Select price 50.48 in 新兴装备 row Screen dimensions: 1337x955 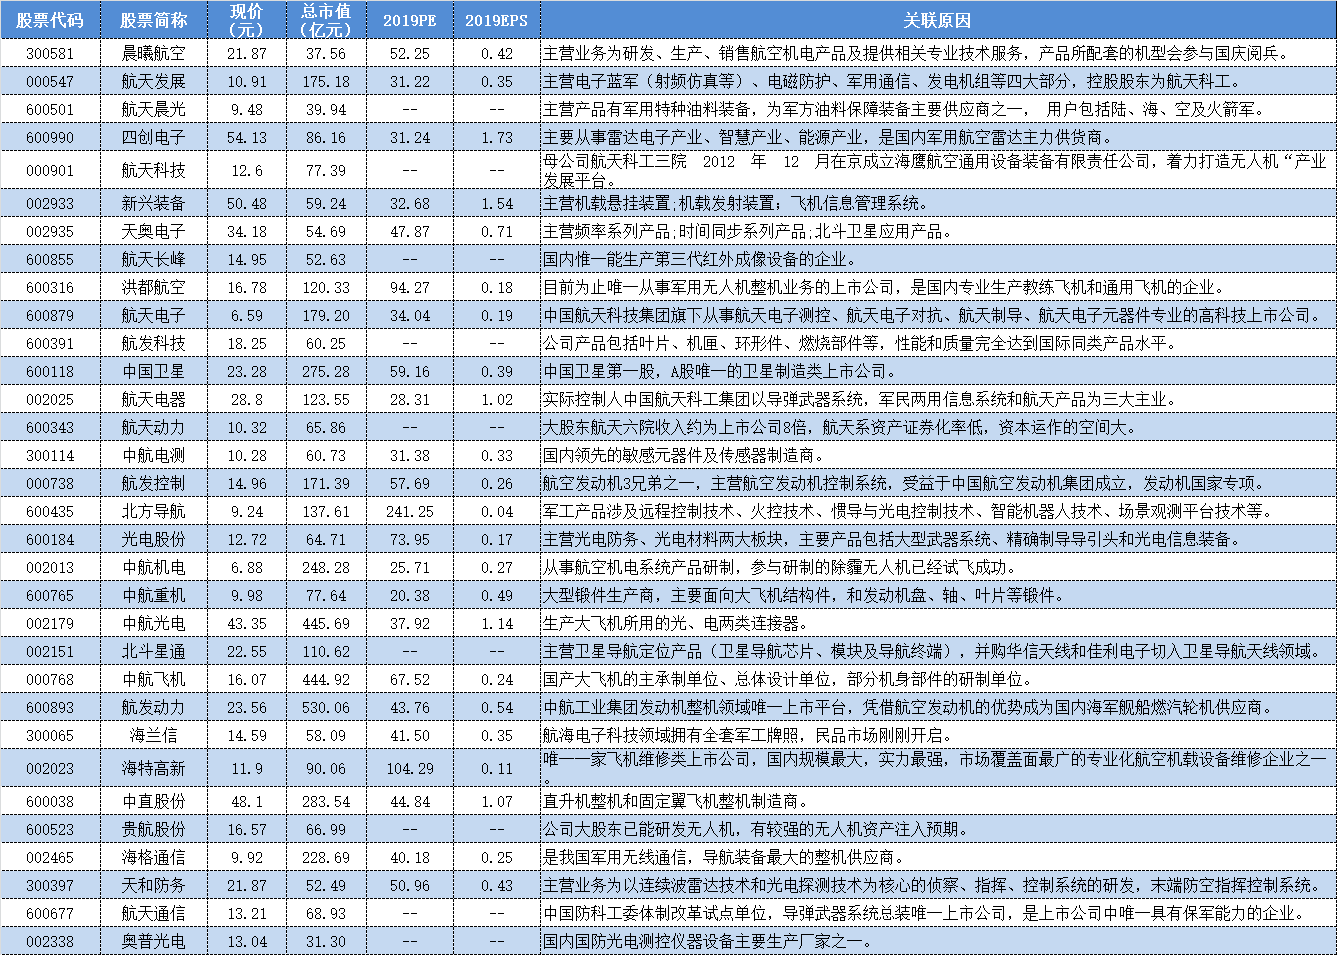247,203
